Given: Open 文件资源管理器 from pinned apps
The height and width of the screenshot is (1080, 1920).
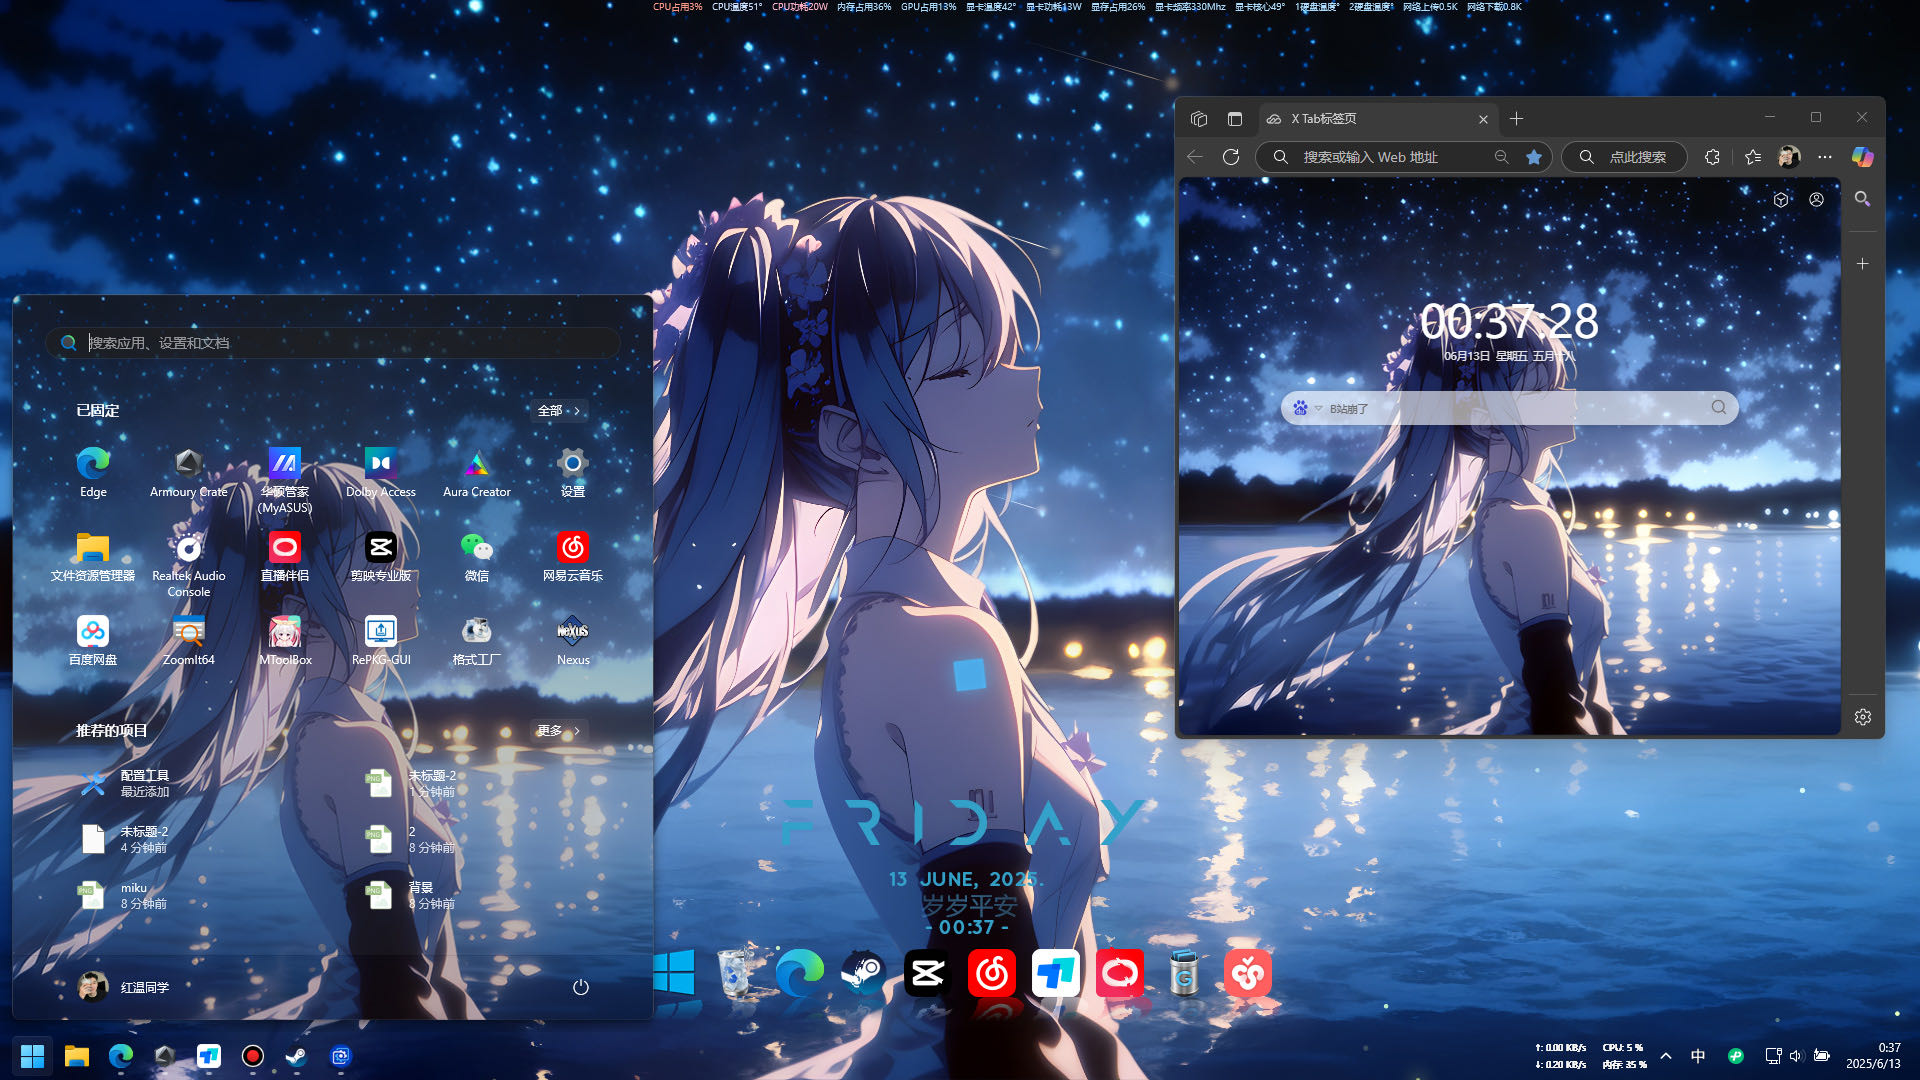Looking at the screenshot, I should point(93,556).
